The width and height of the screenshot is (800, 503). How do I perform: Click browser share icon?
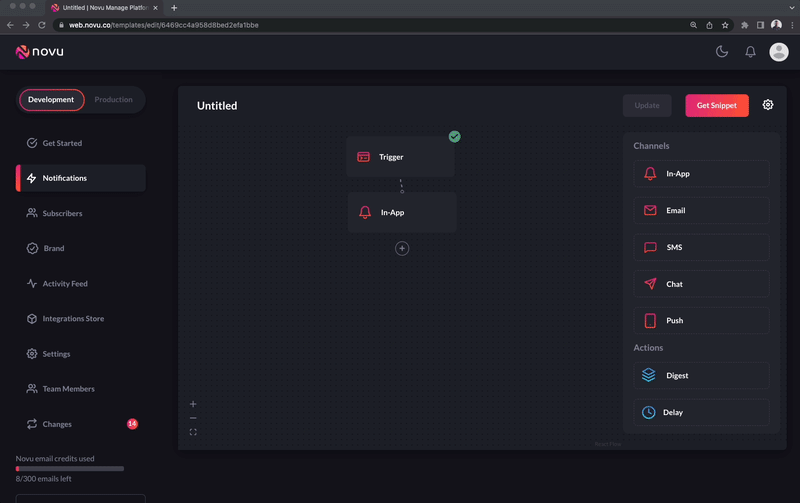709,25
